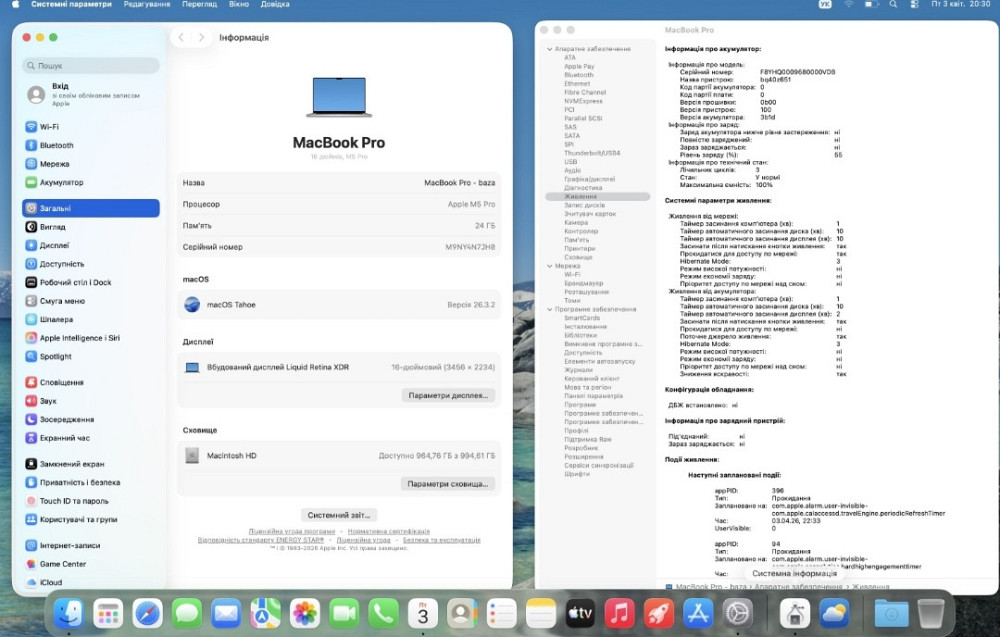The height and width of the screenshot is (637, 1000).
Task: Open the App Store from the Dock
Action: (698, 614)
